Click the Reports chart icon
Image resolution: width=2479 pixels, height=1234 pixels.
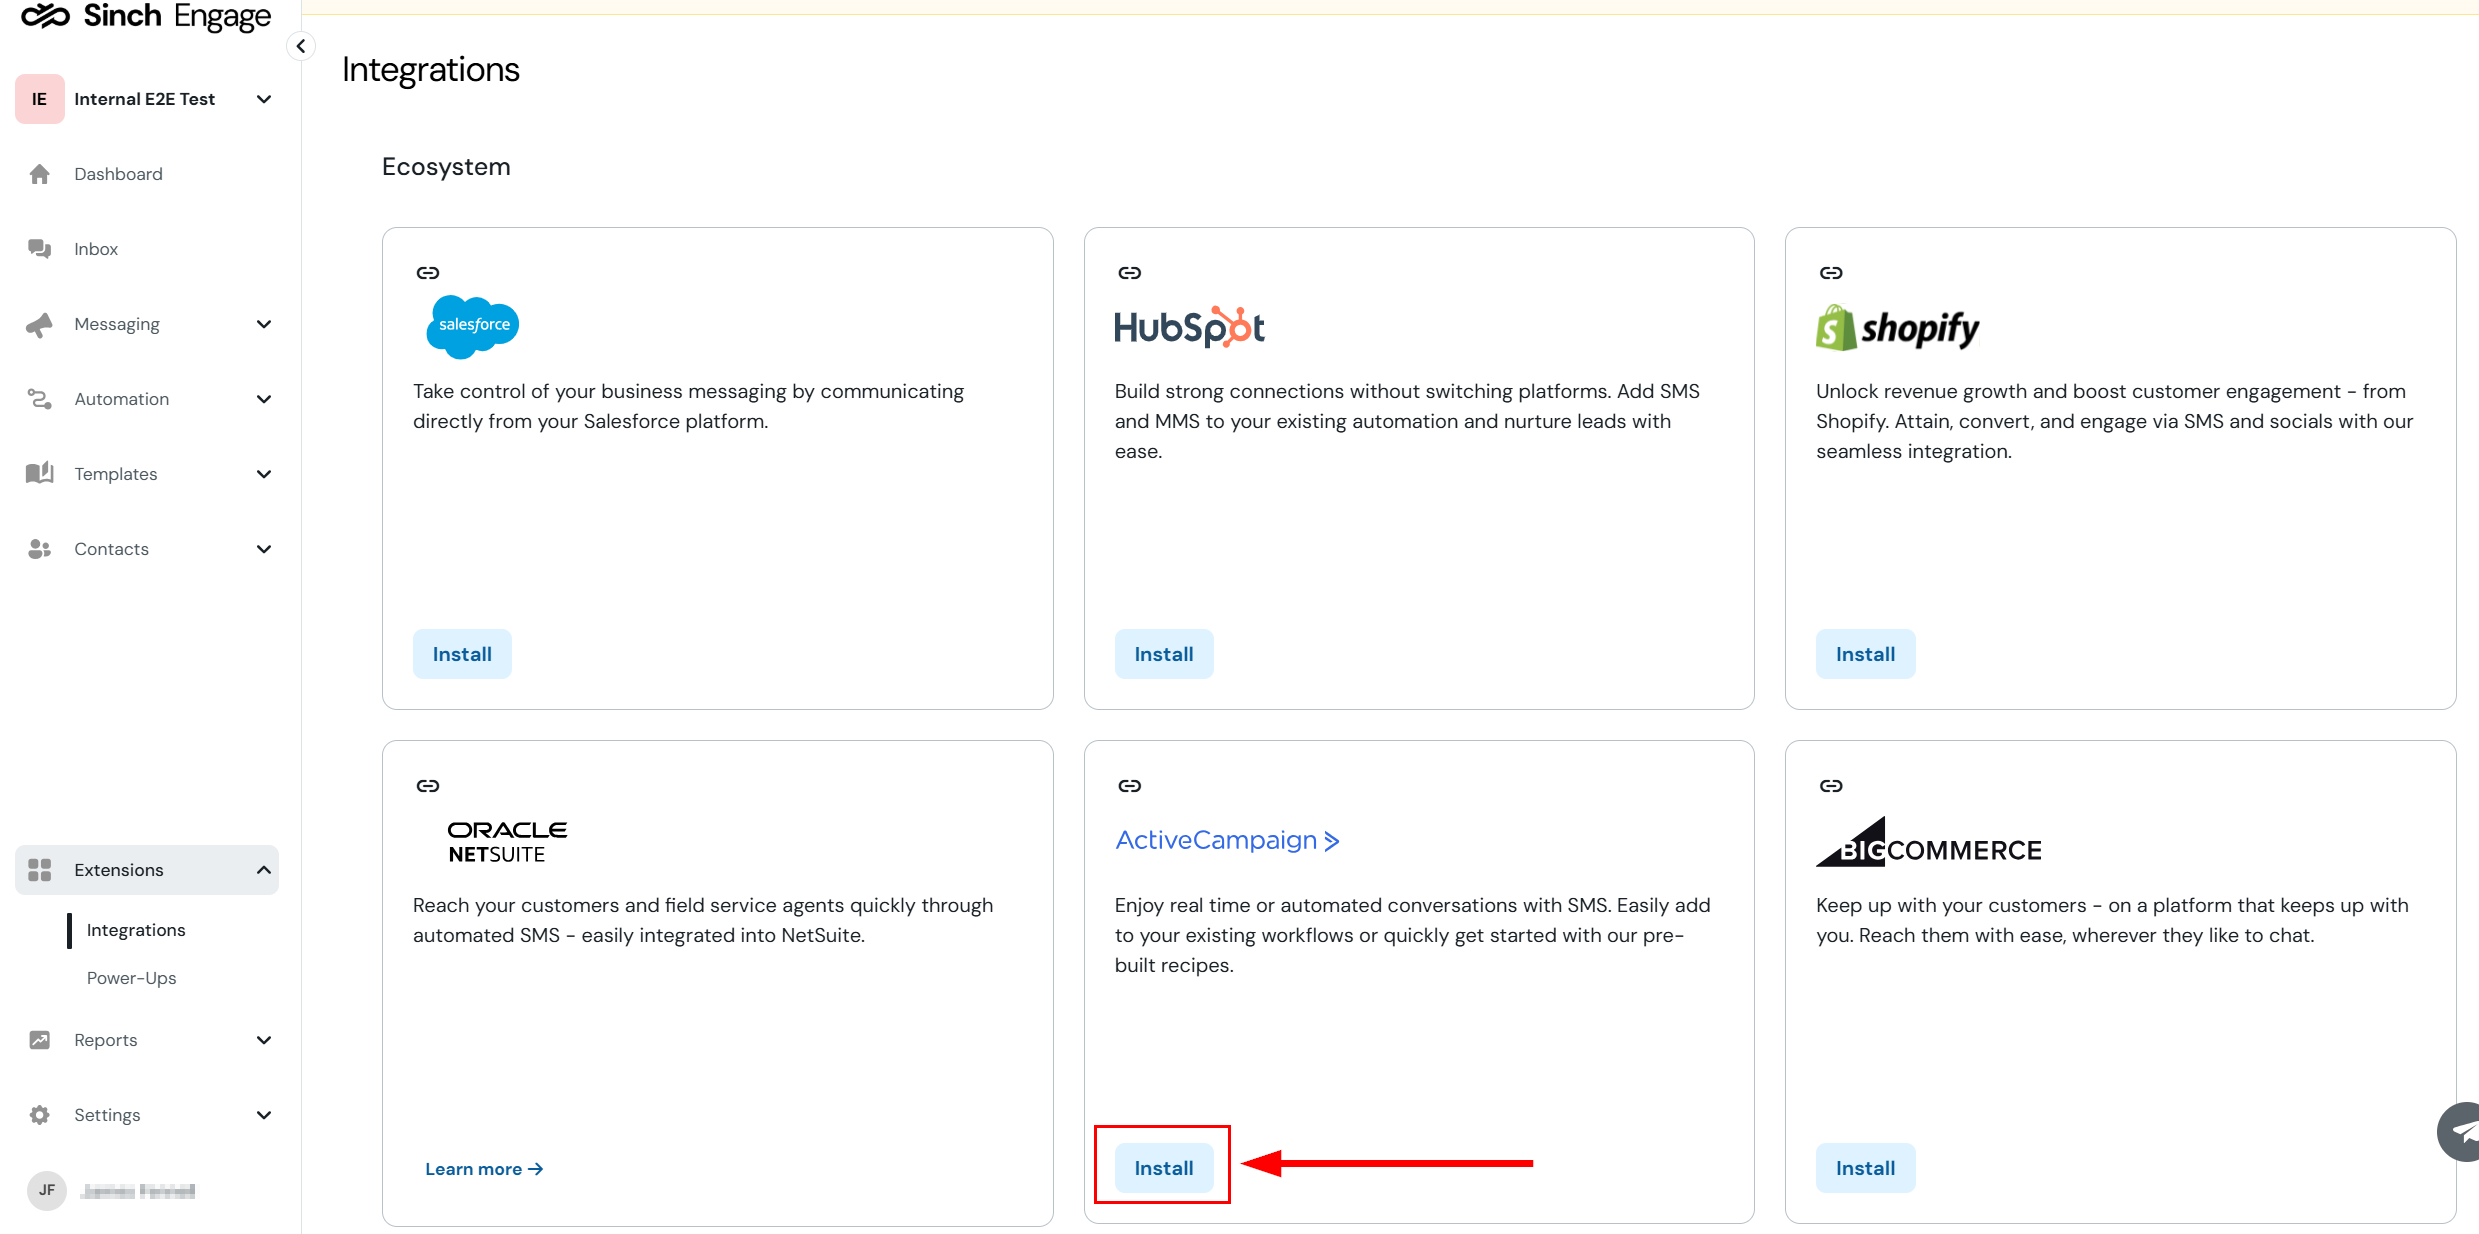point(40,1040)
